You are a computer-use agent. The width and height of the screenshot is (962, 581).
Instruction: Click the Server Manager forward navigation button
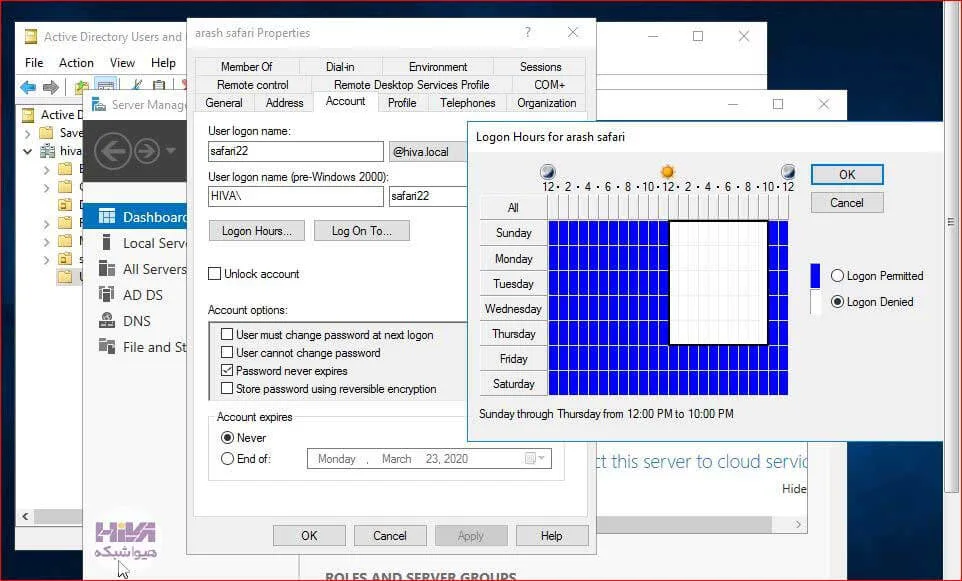point(147,151)
